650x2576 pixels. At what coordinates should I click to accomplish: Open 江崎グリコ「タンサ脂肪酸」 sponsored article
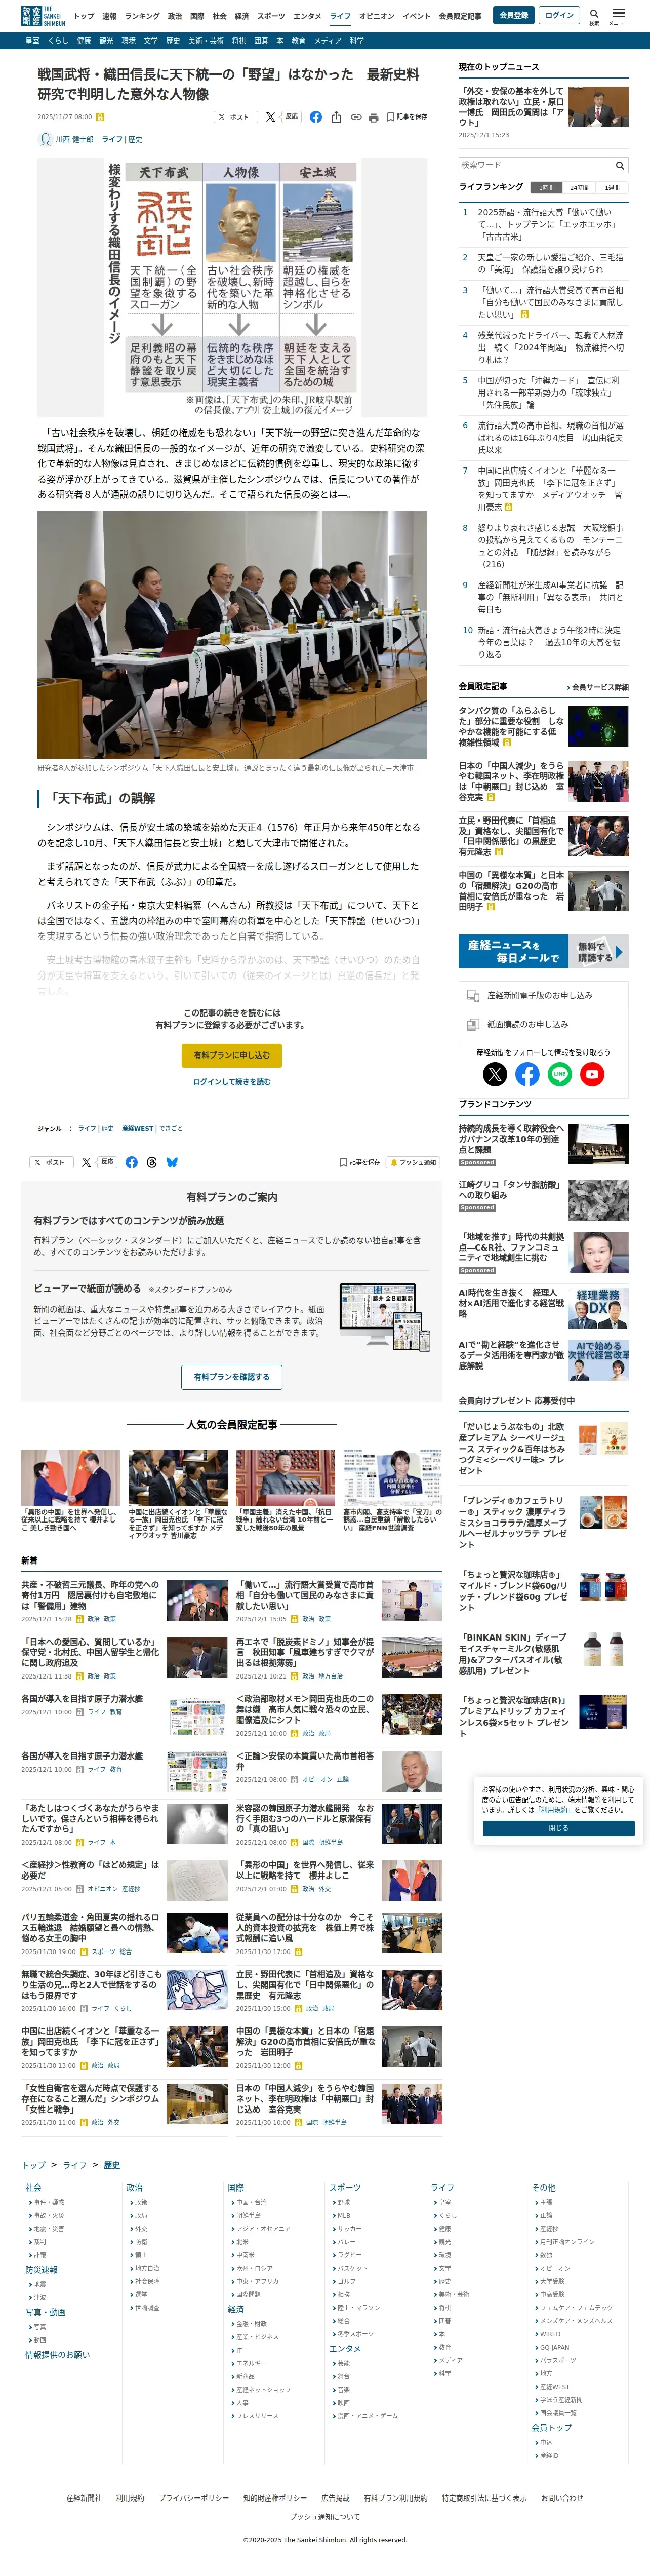(510, 1190)
